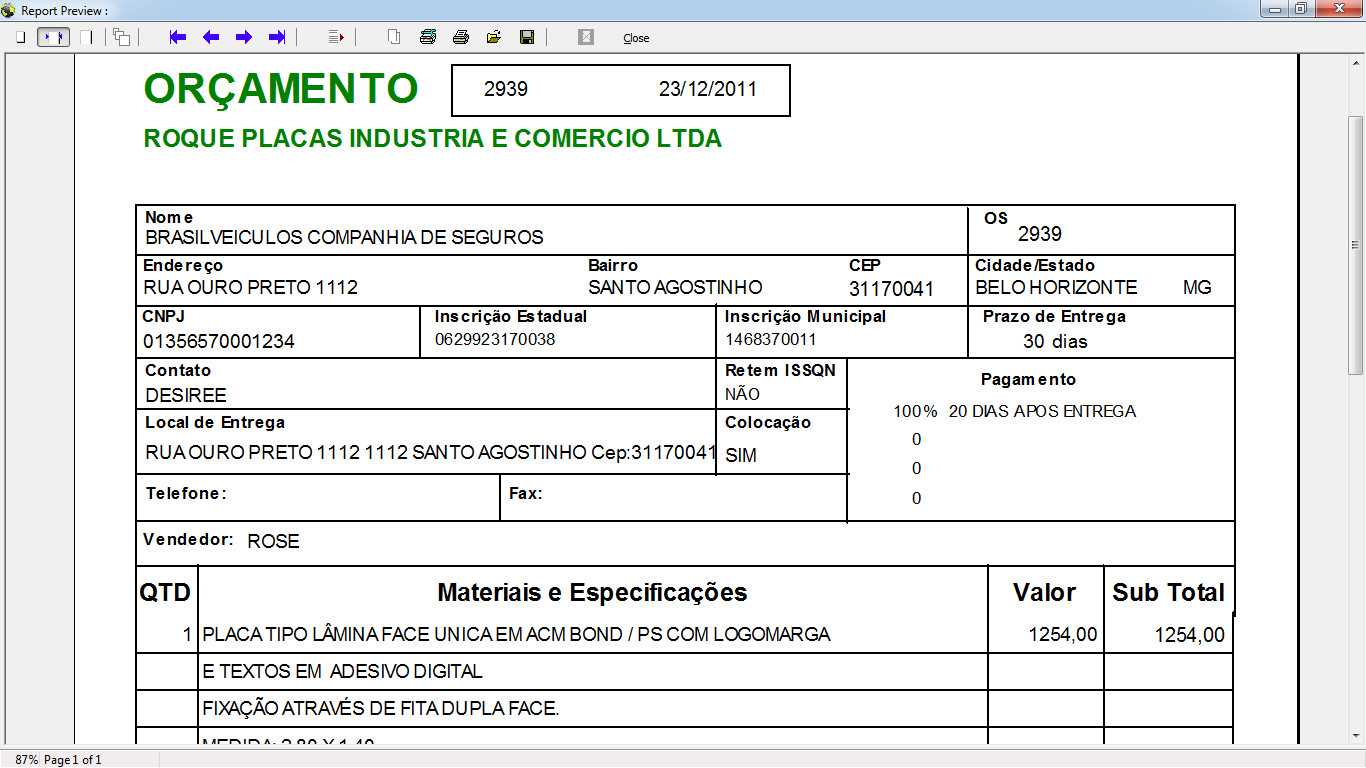Image resolution: width=1366 pixels, height=768 pixels.
Task: Click the go to page icon
Action: point(337,37)
